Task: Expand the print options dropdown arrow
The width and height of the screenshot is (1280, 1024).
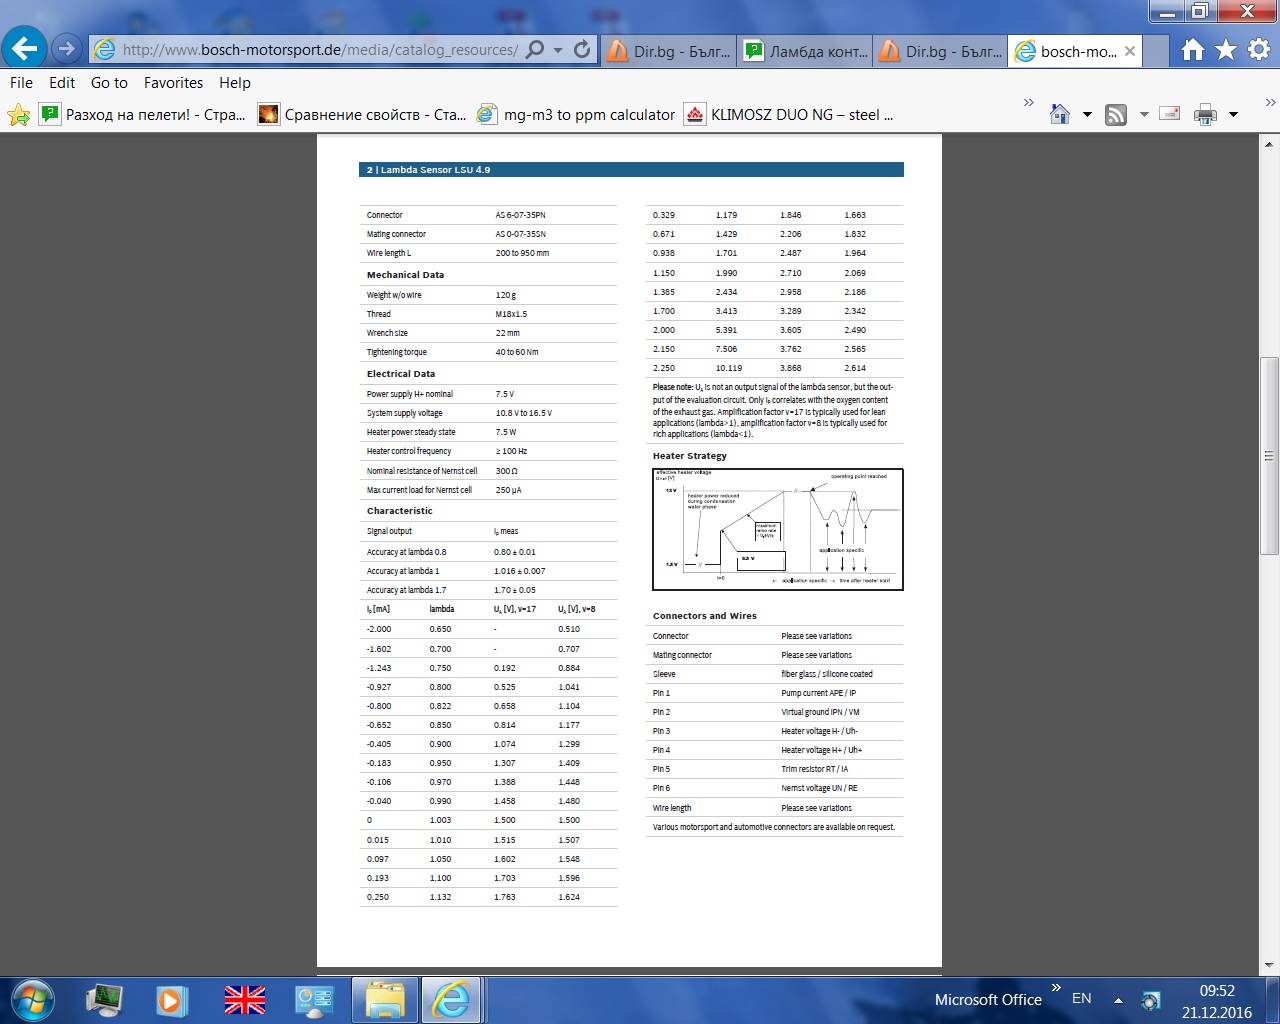Action: click(x=1233, y=115)
